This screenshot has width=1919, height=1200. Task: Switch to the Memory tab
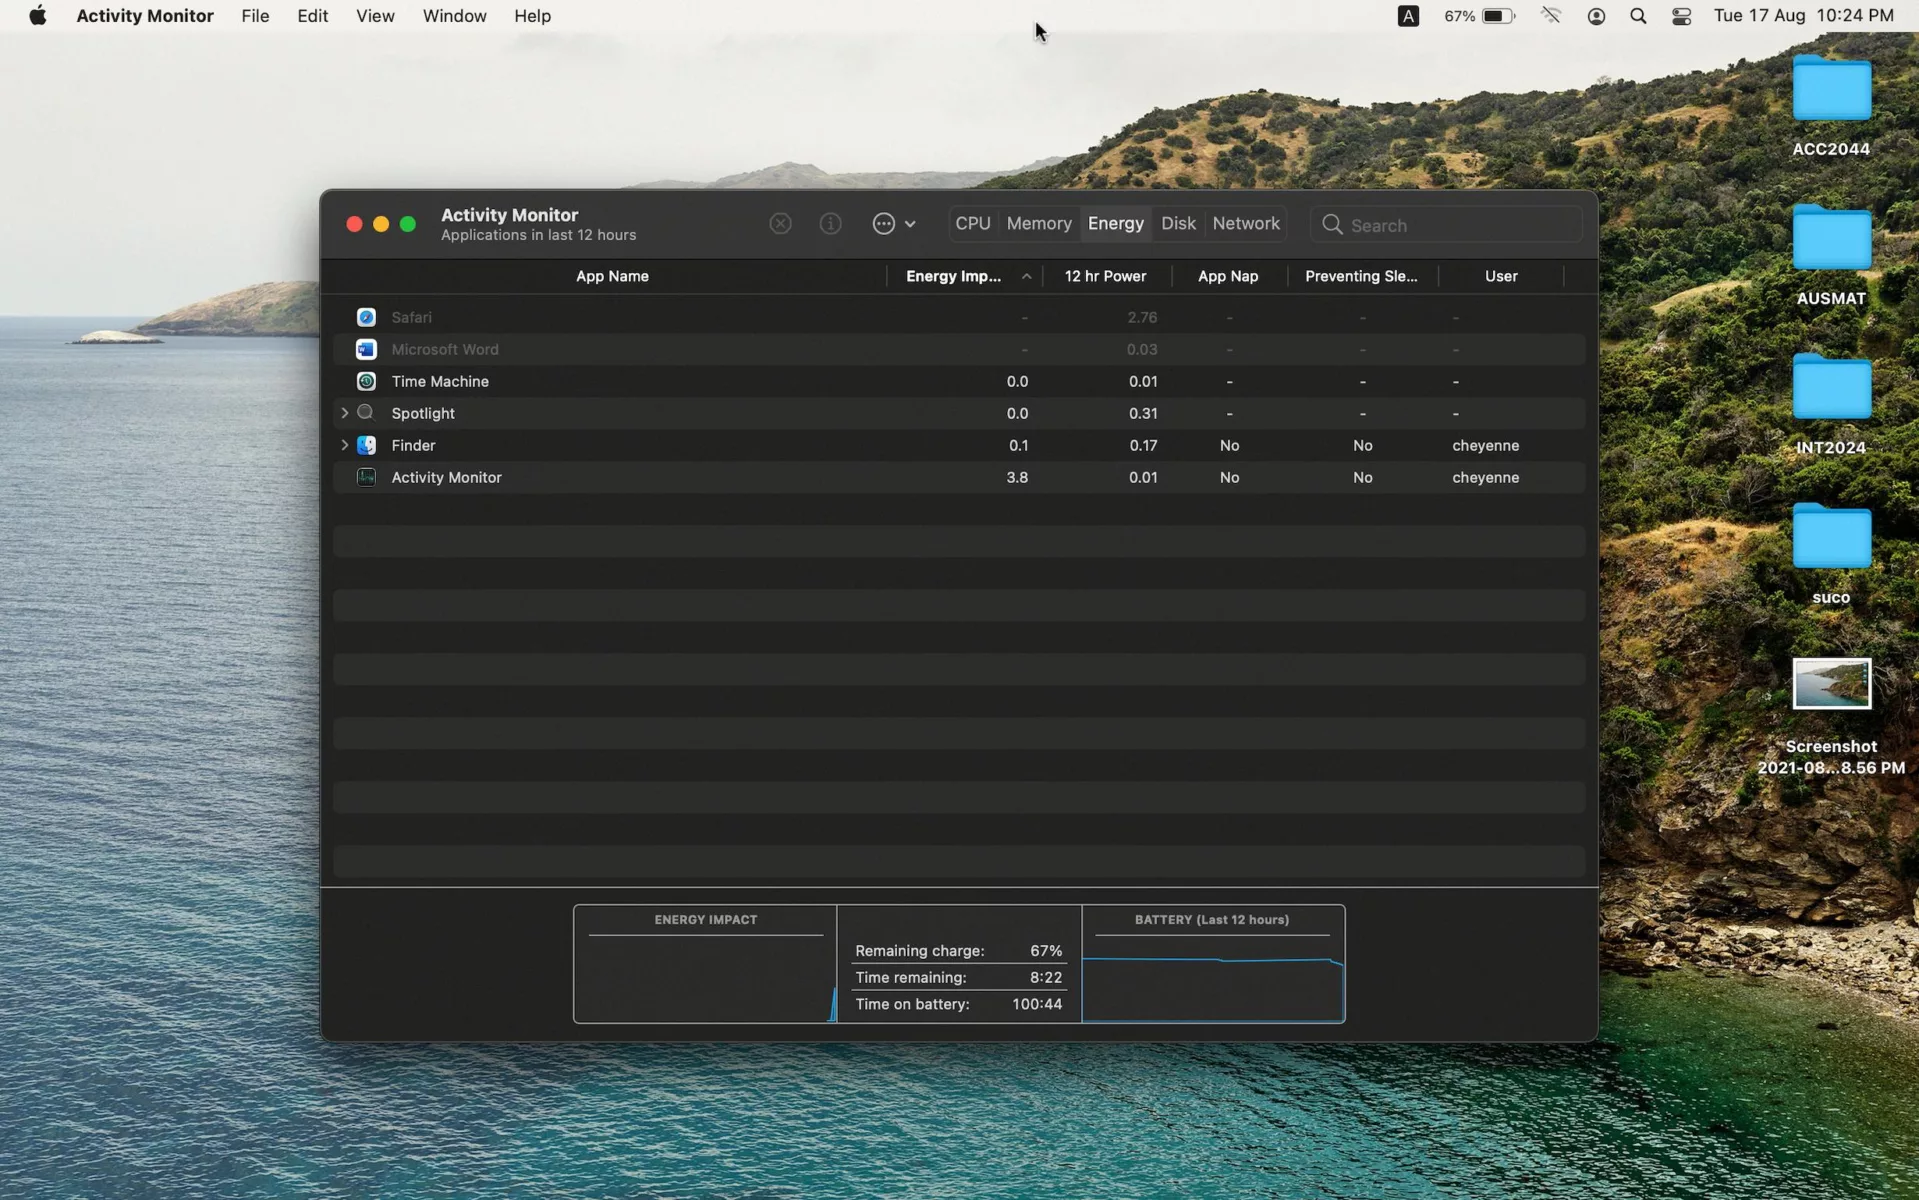click(x=1038, y=224)
